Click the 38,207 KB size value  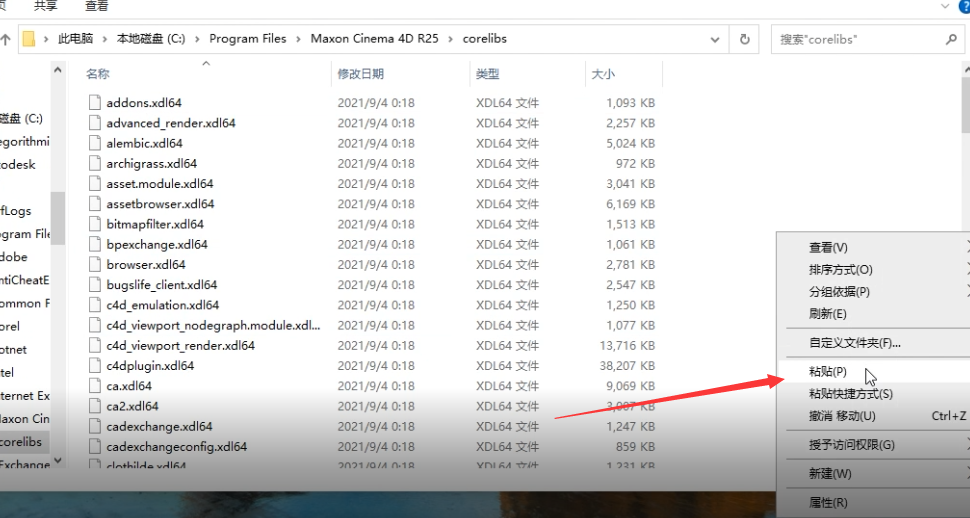coord(627,366)
